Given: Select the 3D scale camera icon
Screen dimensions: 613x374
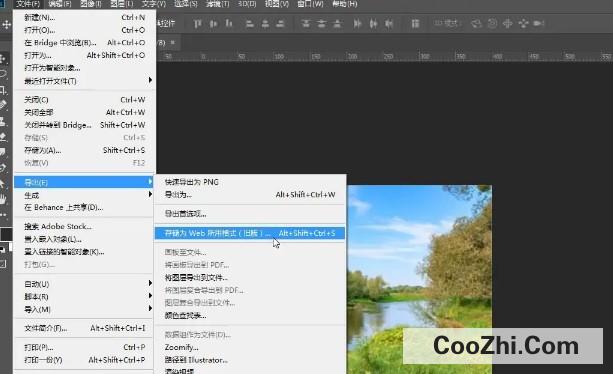Looking at the screenshot, I should [x=539, y=23].
